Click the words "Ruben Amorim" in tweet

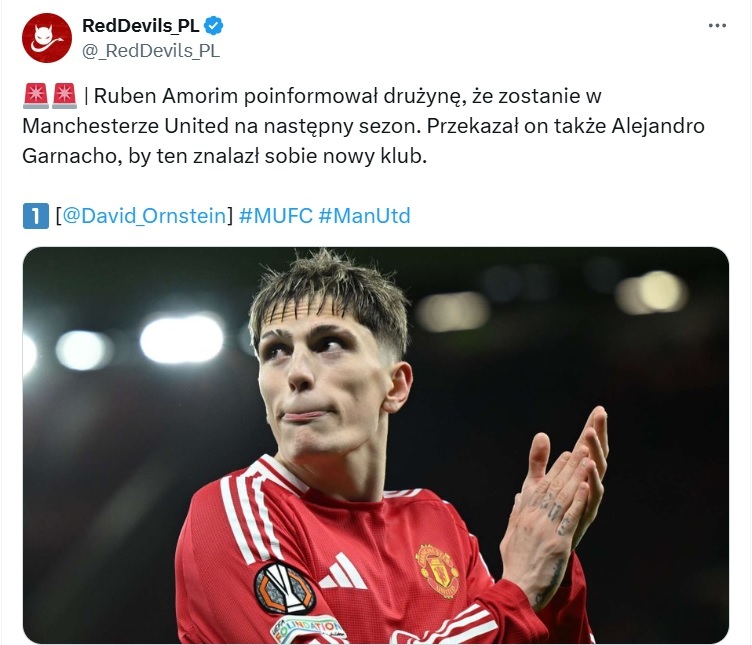tap(165, 96)
